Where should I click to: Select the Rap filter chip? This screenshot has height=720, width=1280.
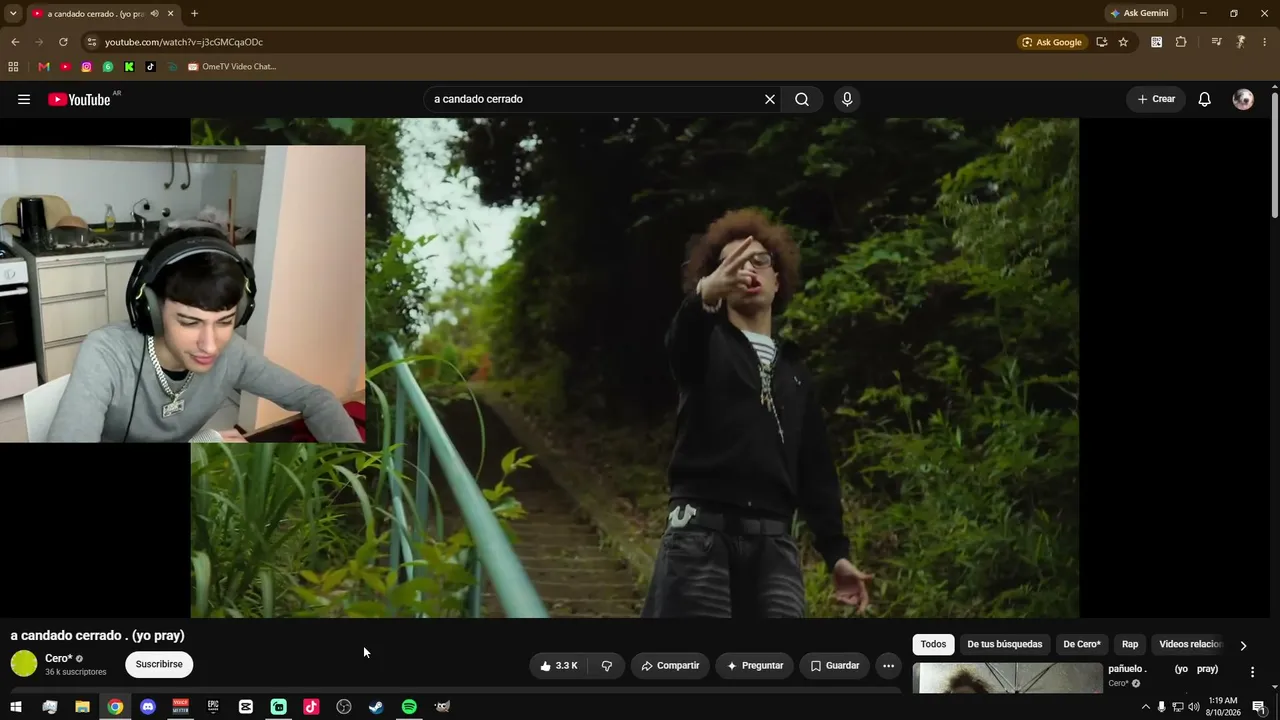pyautogui.click(x=1130, y=645)
